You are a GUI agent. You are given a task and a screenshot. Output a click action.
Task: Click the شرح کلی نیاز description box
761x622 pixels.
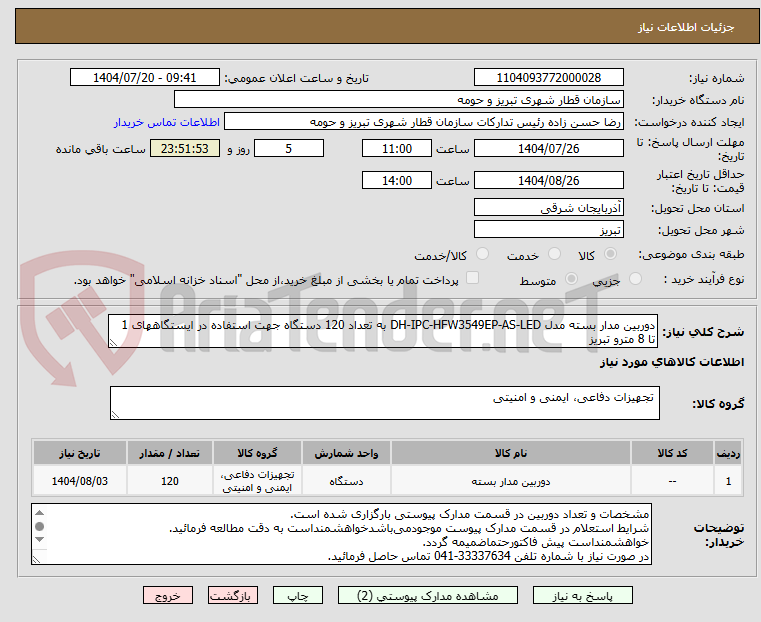point(383,331)
